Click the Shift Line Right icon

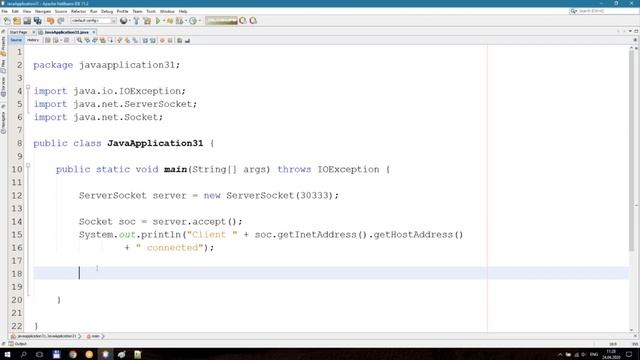click(153, 40)
